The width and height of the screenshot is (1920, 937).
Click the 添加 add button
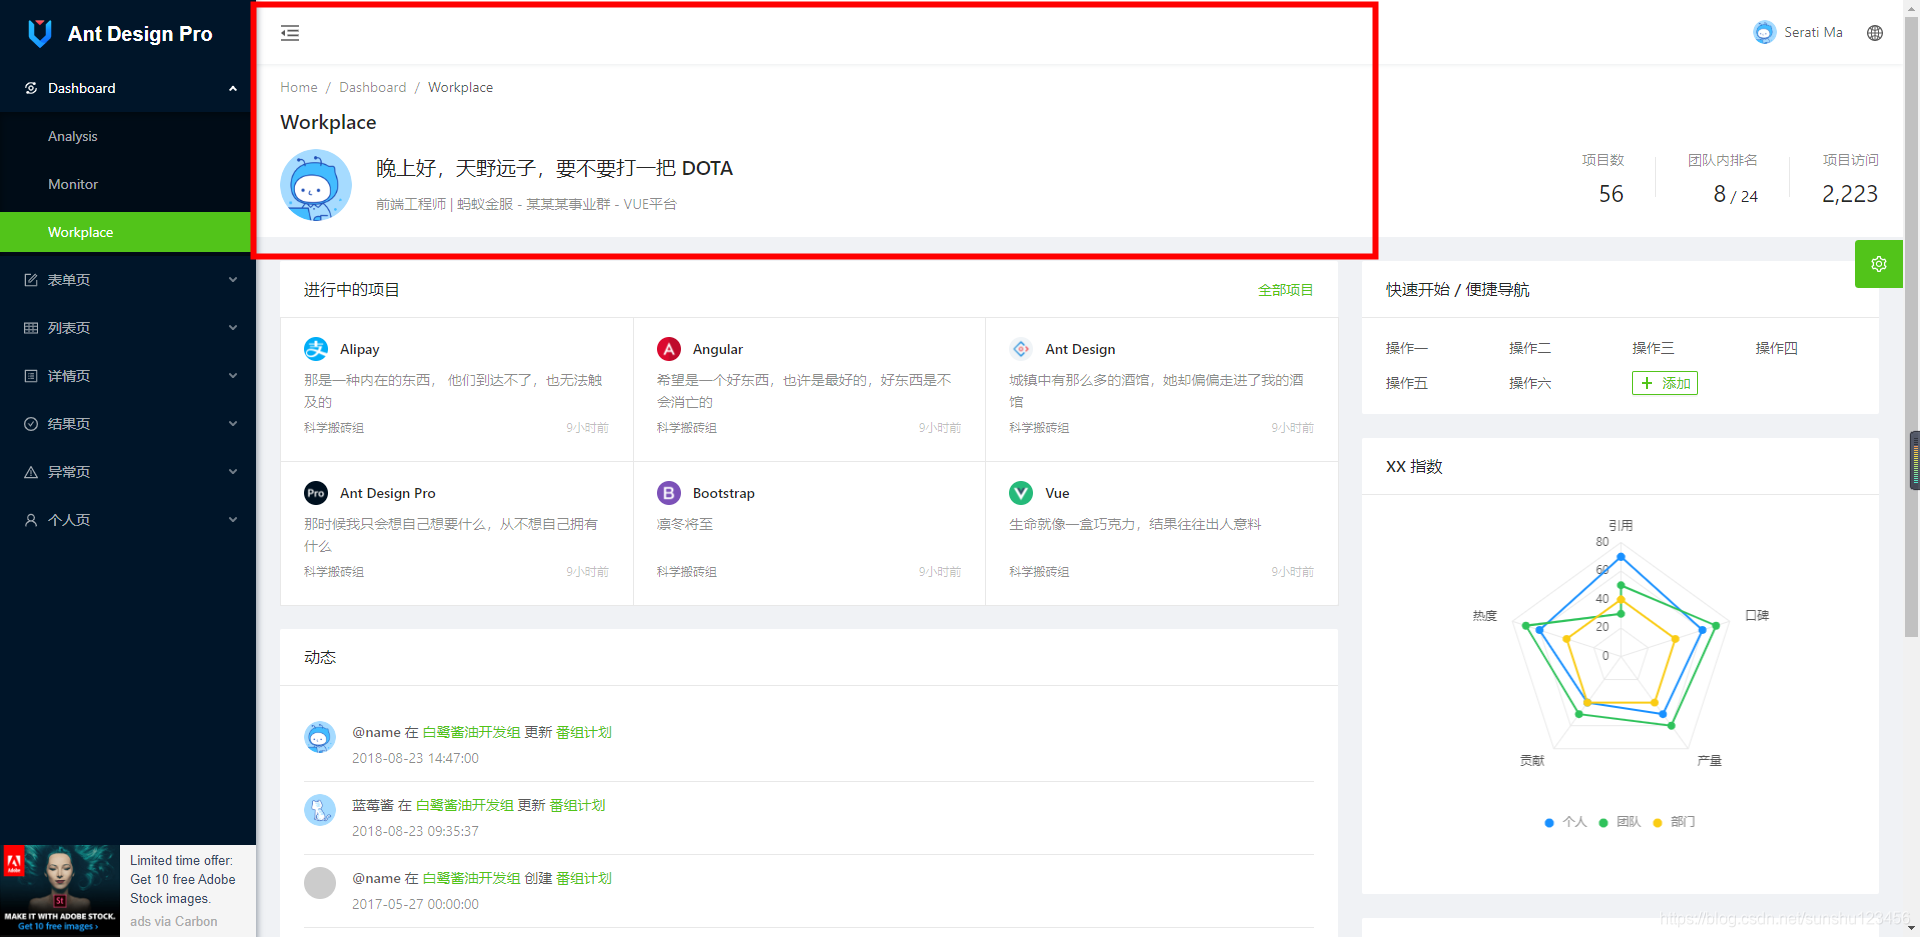tap(1665, 383)
